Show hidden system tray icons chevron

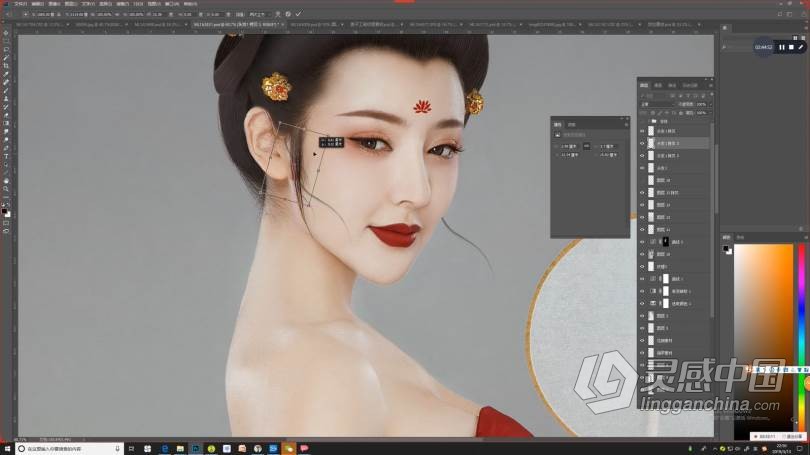coord(715,449)
